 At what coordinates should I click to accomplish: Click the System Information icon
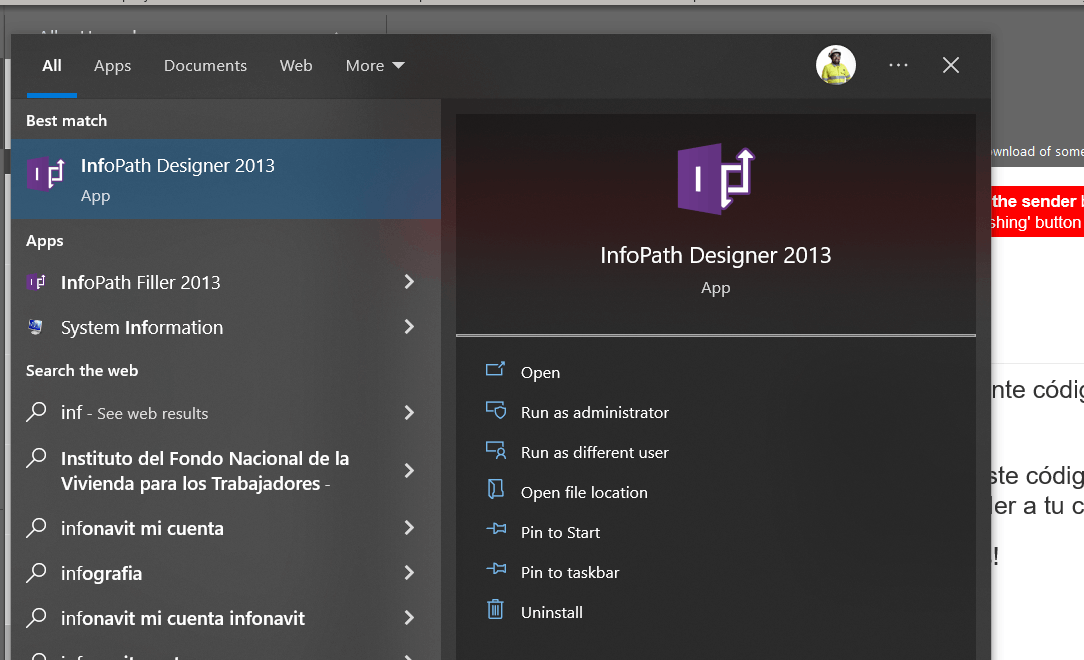click(36, 326)
